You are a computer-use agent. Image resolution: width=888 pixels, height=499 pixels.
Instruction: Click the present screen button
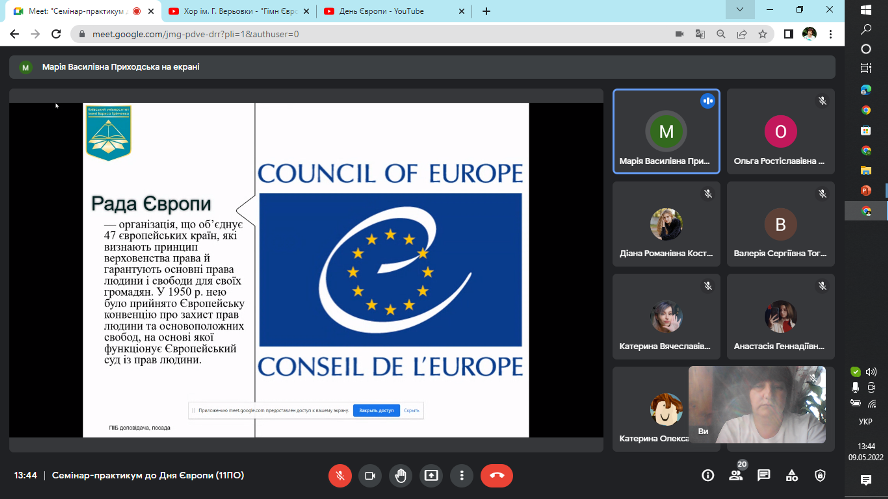click(431, 475)
